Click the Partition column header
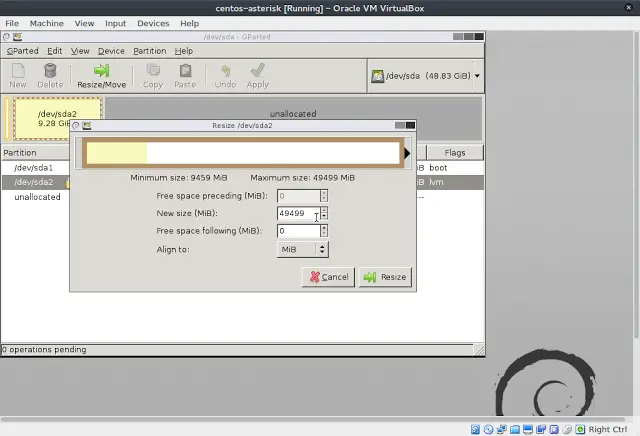Image resolution: width=640 pixels, height=436 pixels. pyautogui.click(x=36, y=153)
